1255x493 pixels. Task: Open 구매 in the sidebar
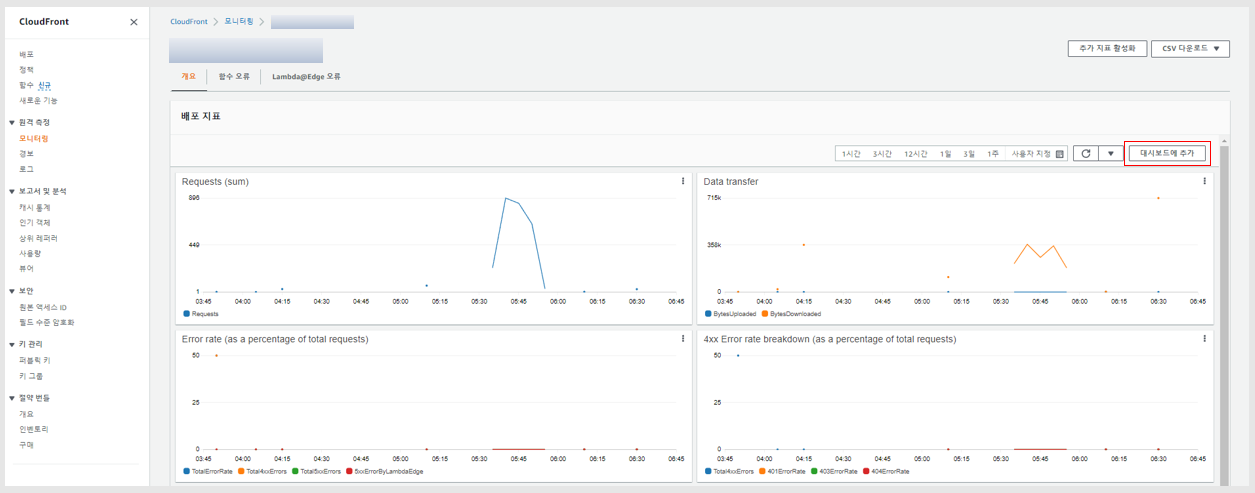click(26, 444)
